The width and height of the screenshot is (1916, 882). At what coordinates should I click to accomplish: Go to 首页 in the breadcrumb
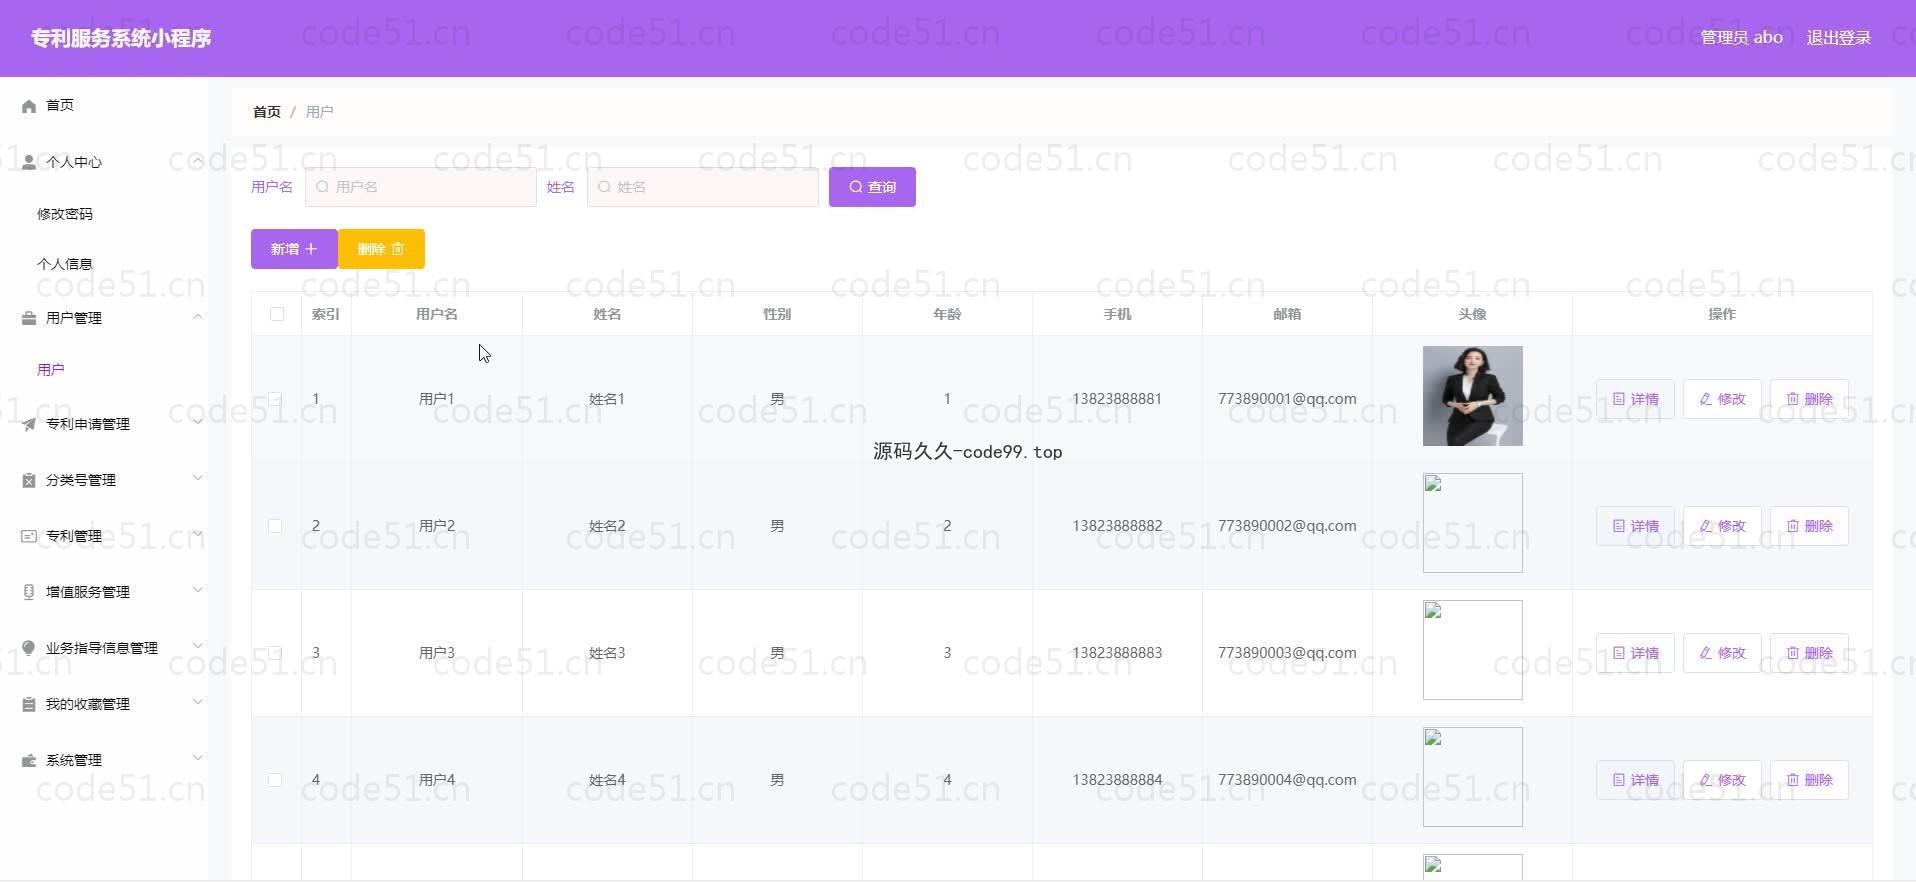[267, 112]
